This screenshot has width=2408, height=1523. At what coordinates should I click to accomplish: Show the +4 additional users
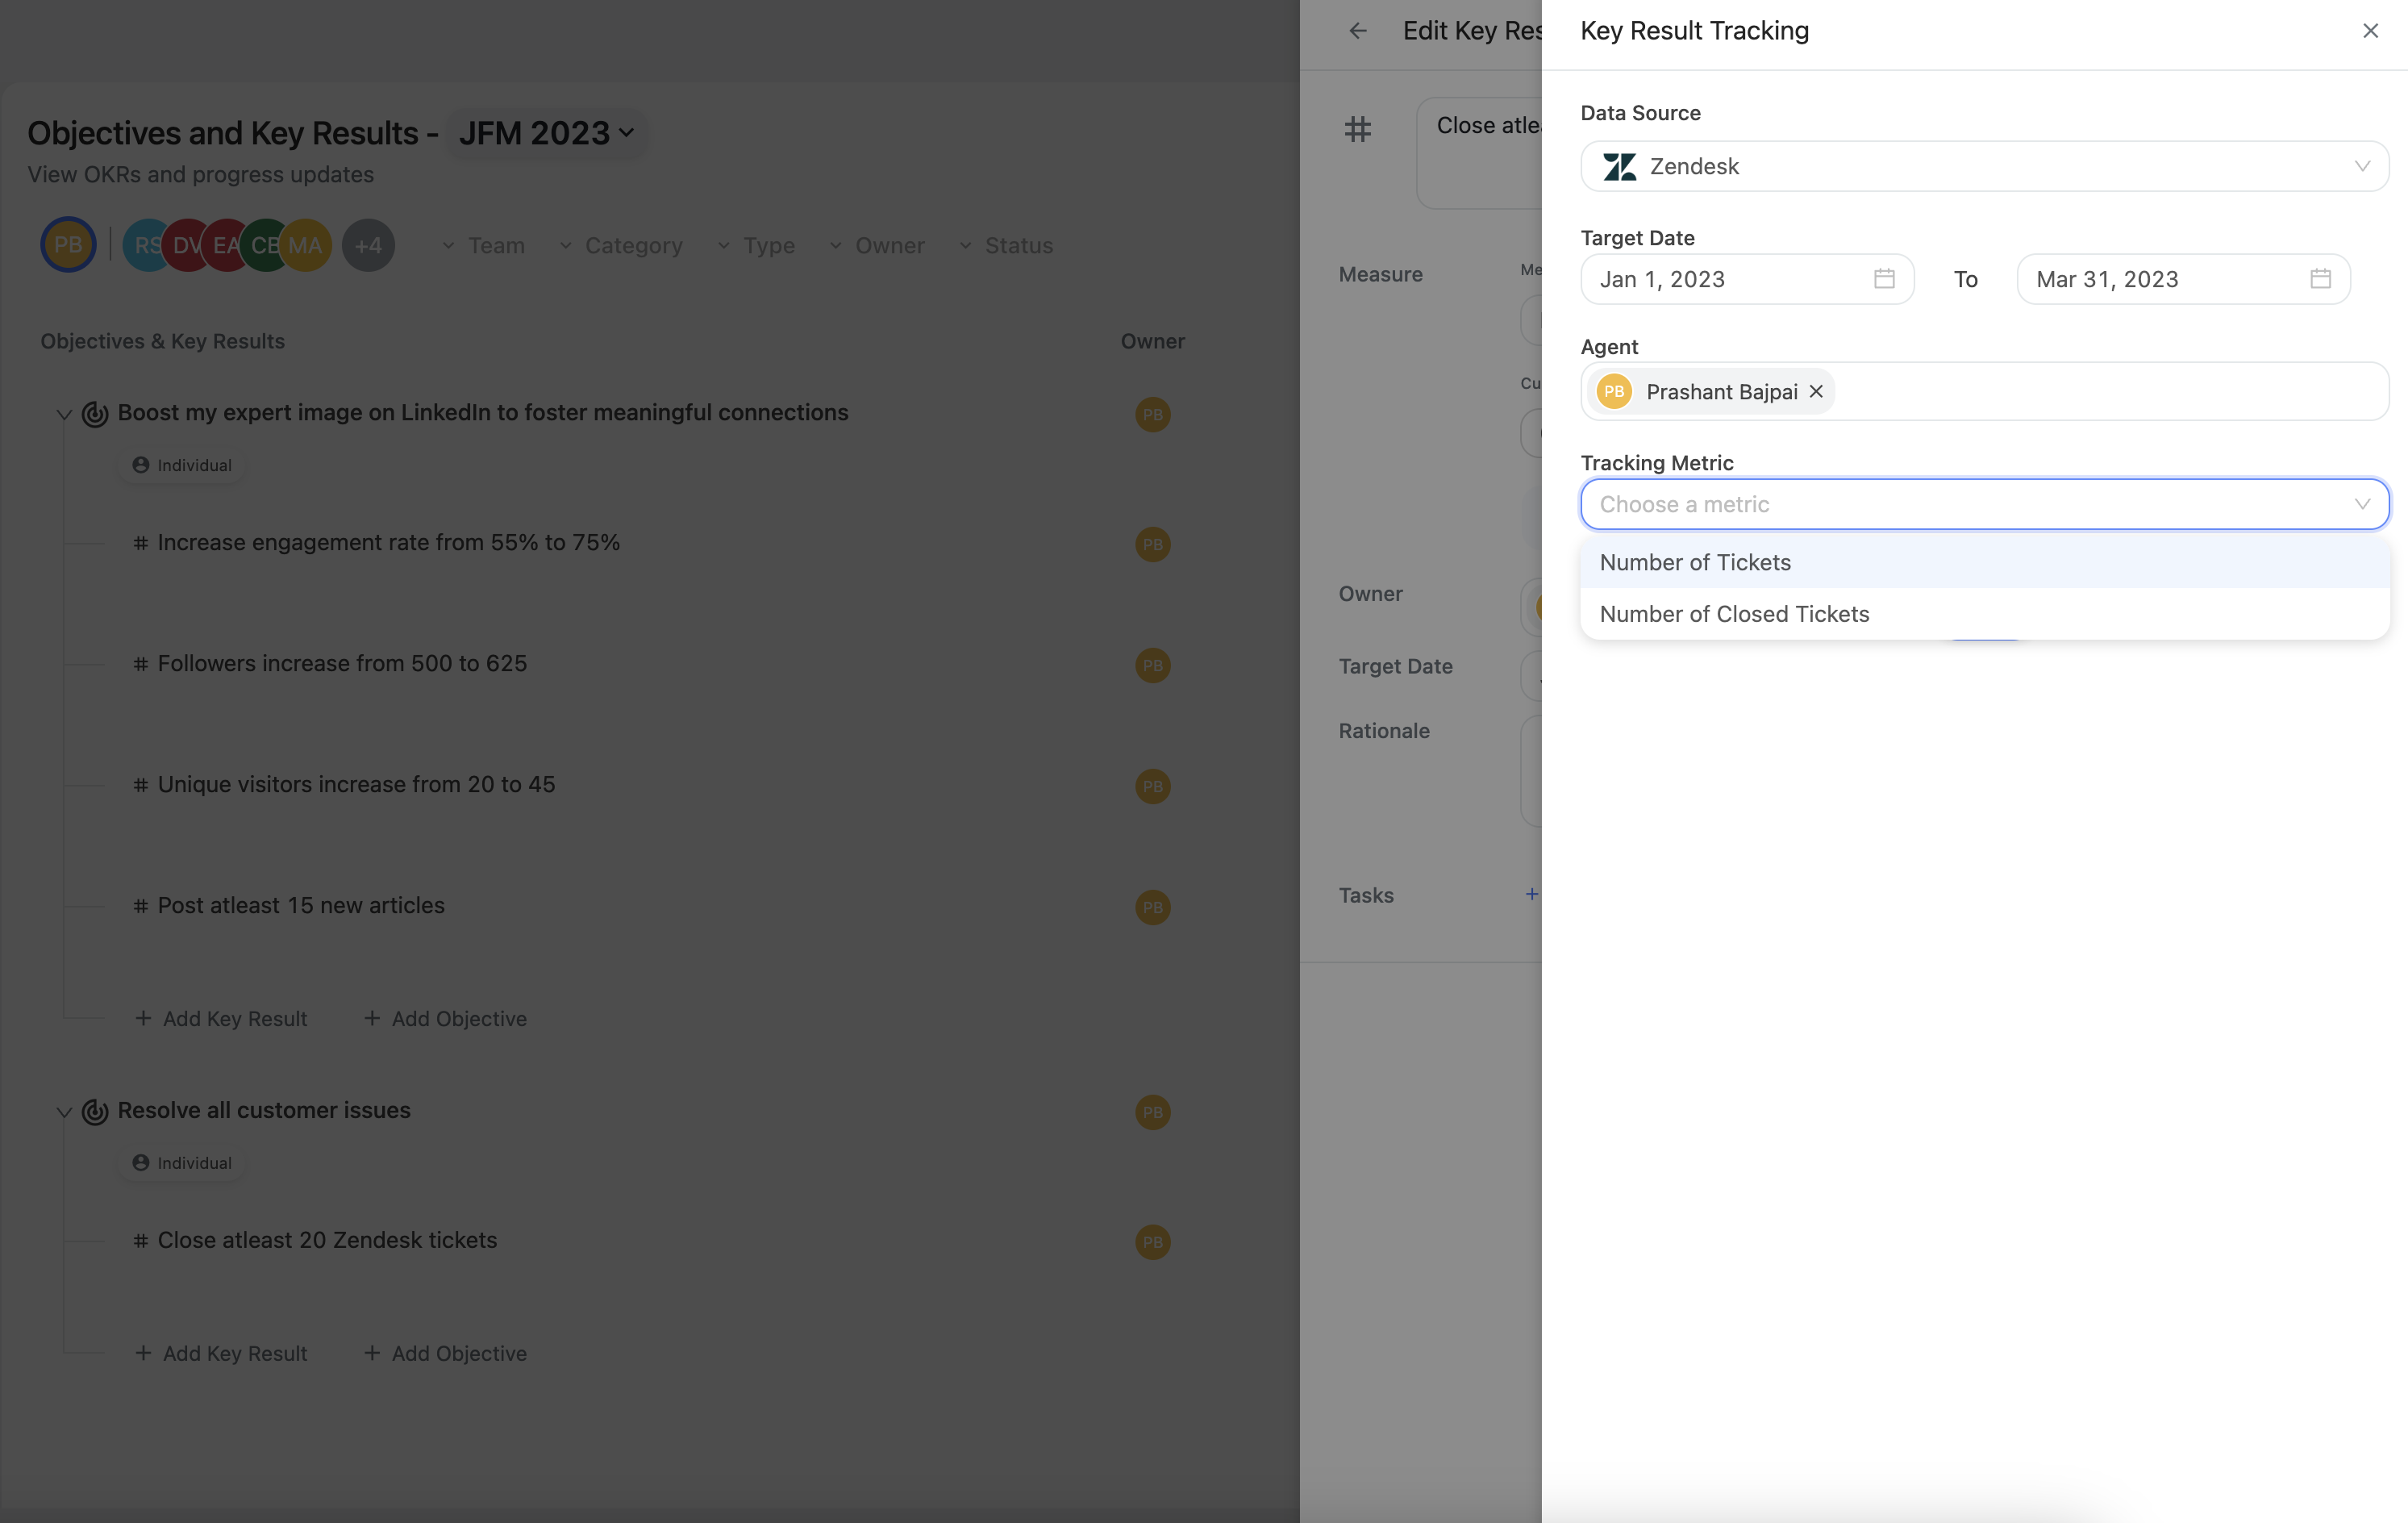click(368, 245)
